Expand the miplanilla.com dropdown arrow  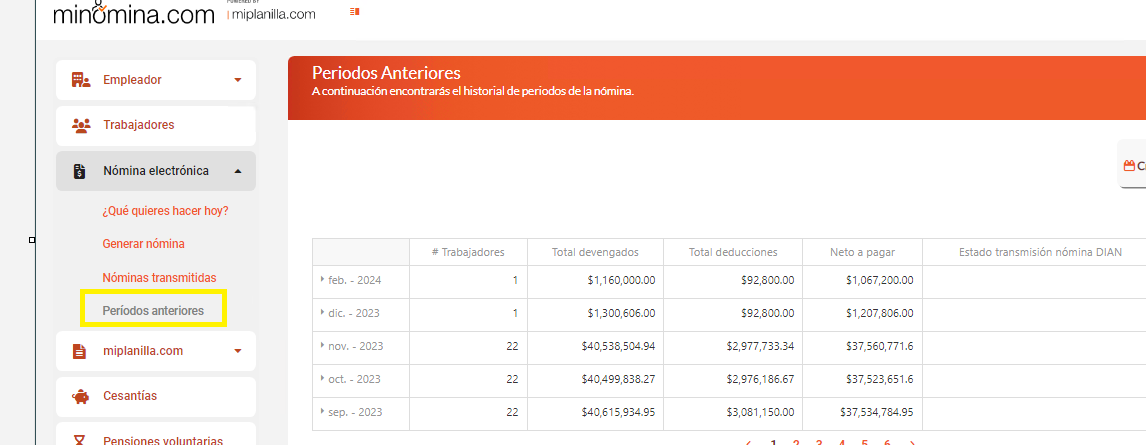pos(238,351)
